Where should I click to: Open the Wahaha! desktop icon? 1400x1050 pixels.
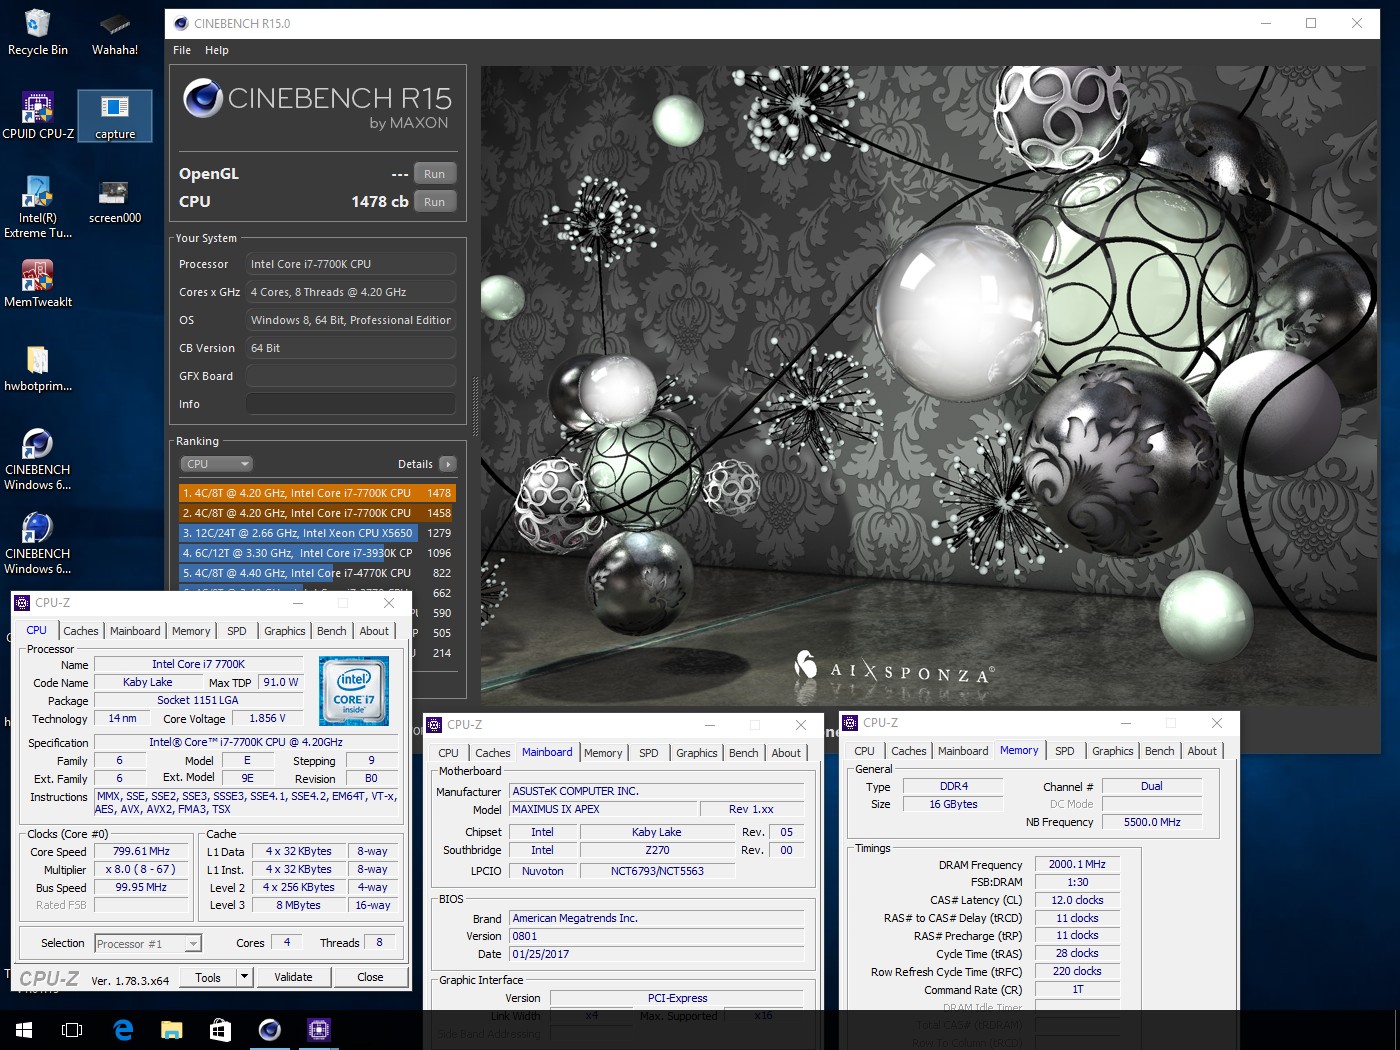tap(115, 33)
